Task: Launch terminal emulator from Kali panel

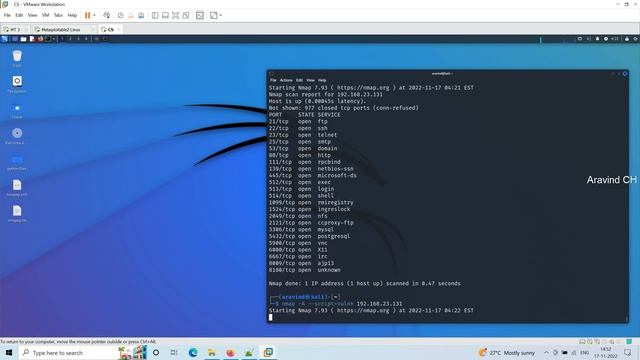Action: click(x=48, y=39)
